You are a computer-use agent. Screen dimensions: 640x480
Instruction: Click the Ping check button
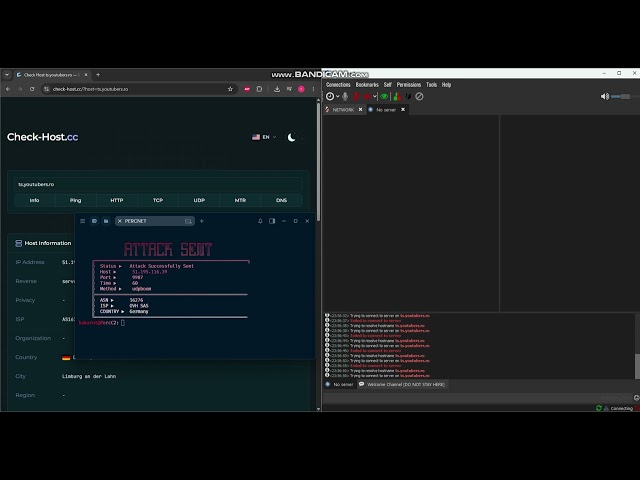point(76,200)
